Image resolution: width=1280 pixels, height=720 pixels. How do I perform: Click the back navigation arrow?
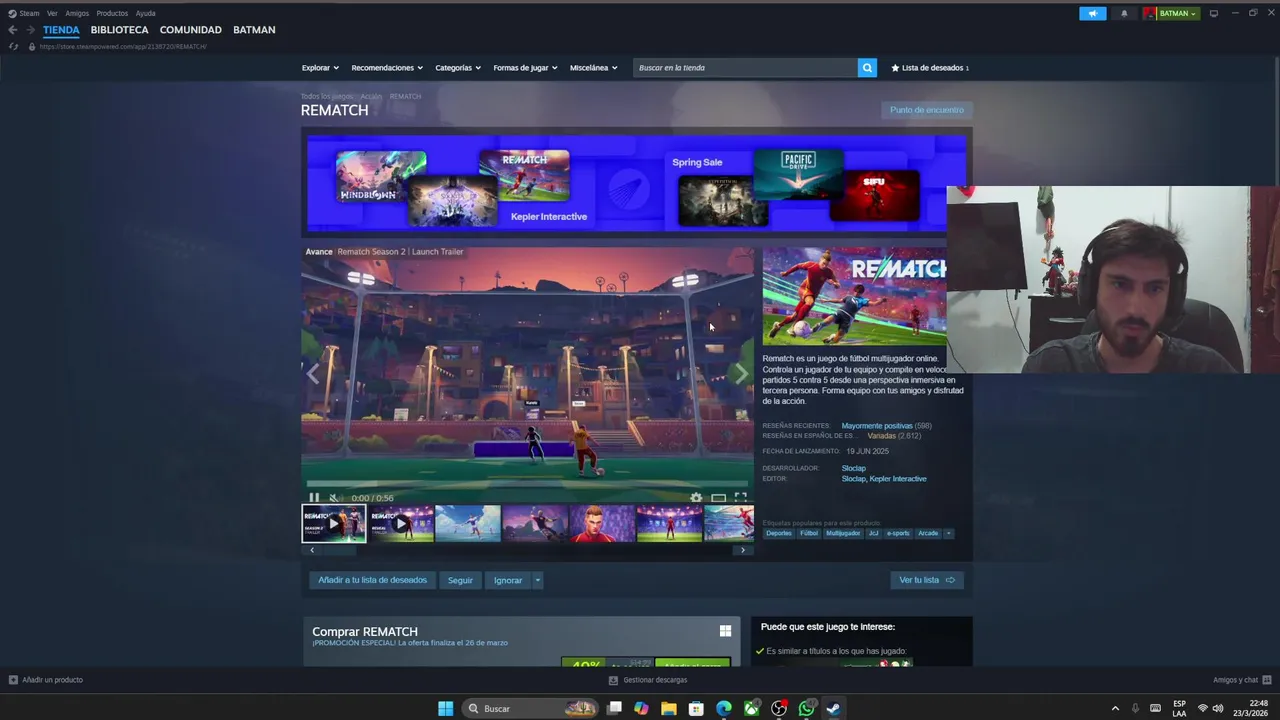click(x=13, y=30)
